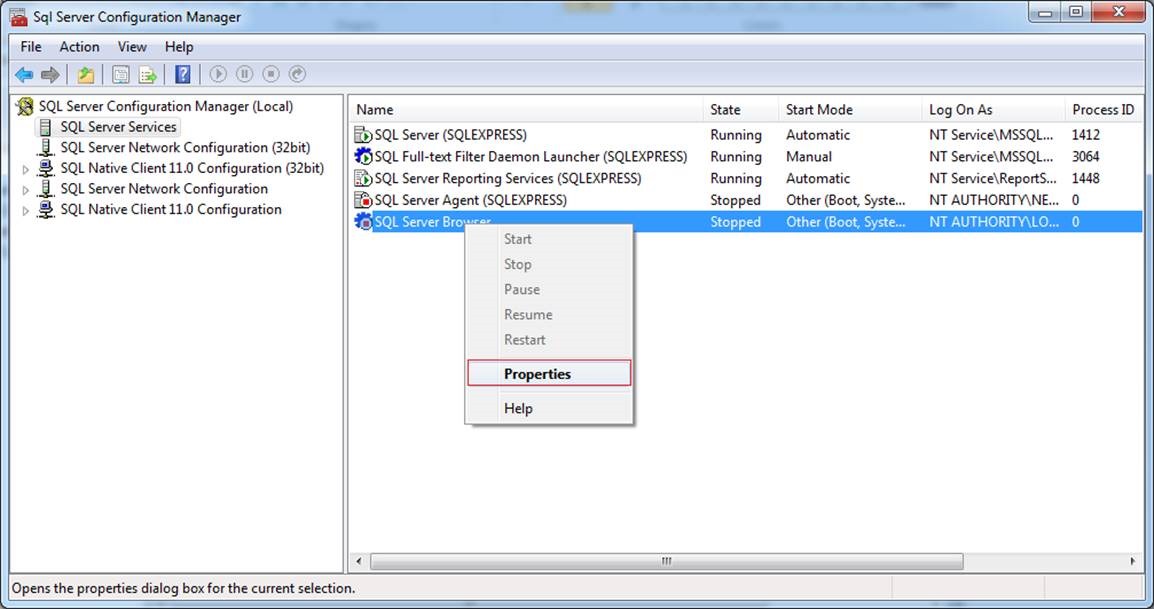Click Stopped state of SQL Server Agent
1154x609 pixels.
point(735,200)
